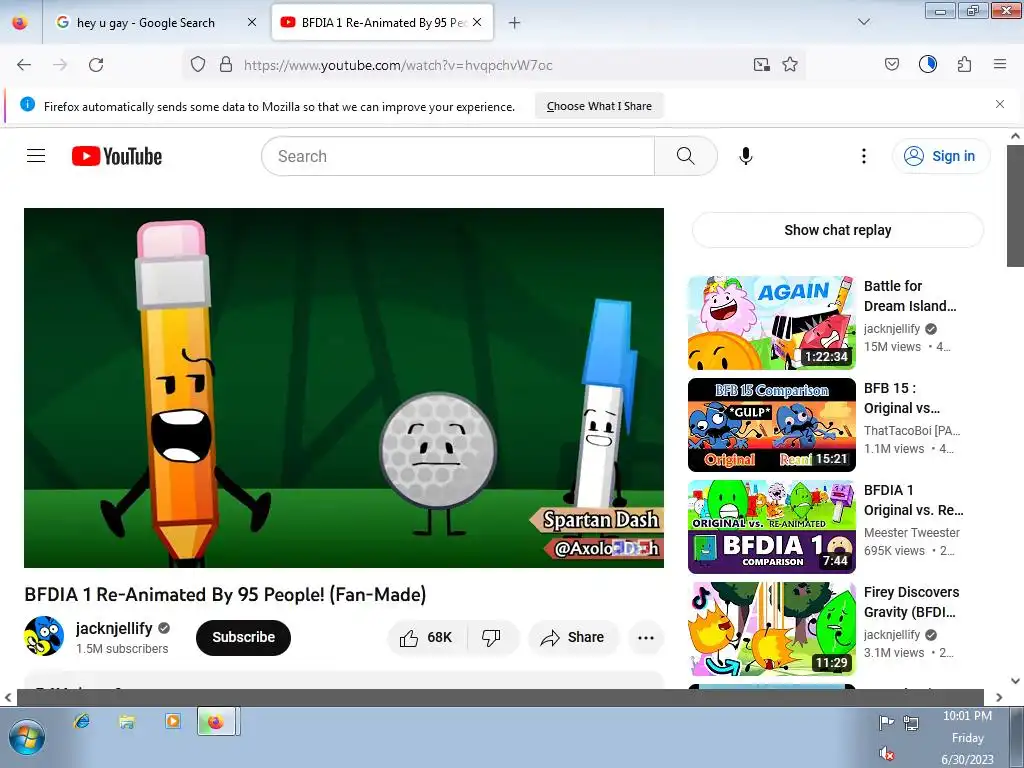Open Windows Explorer from taskbar
The height and width of the screenshot is (768, 1024).
pyautogui.click(x=127, y=721)
